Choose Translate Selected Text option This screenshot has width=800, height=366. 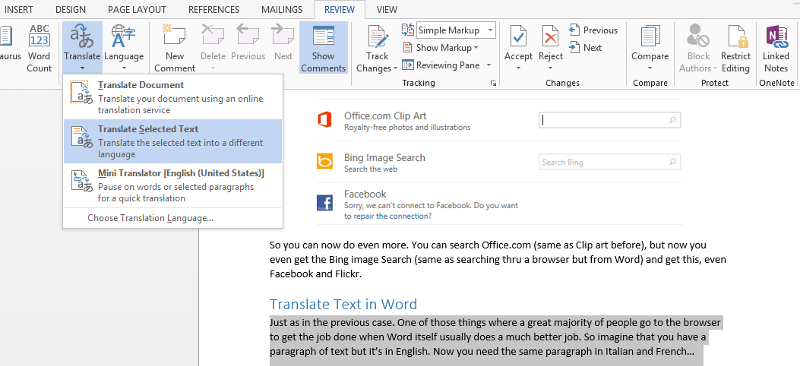pos(172,141)
